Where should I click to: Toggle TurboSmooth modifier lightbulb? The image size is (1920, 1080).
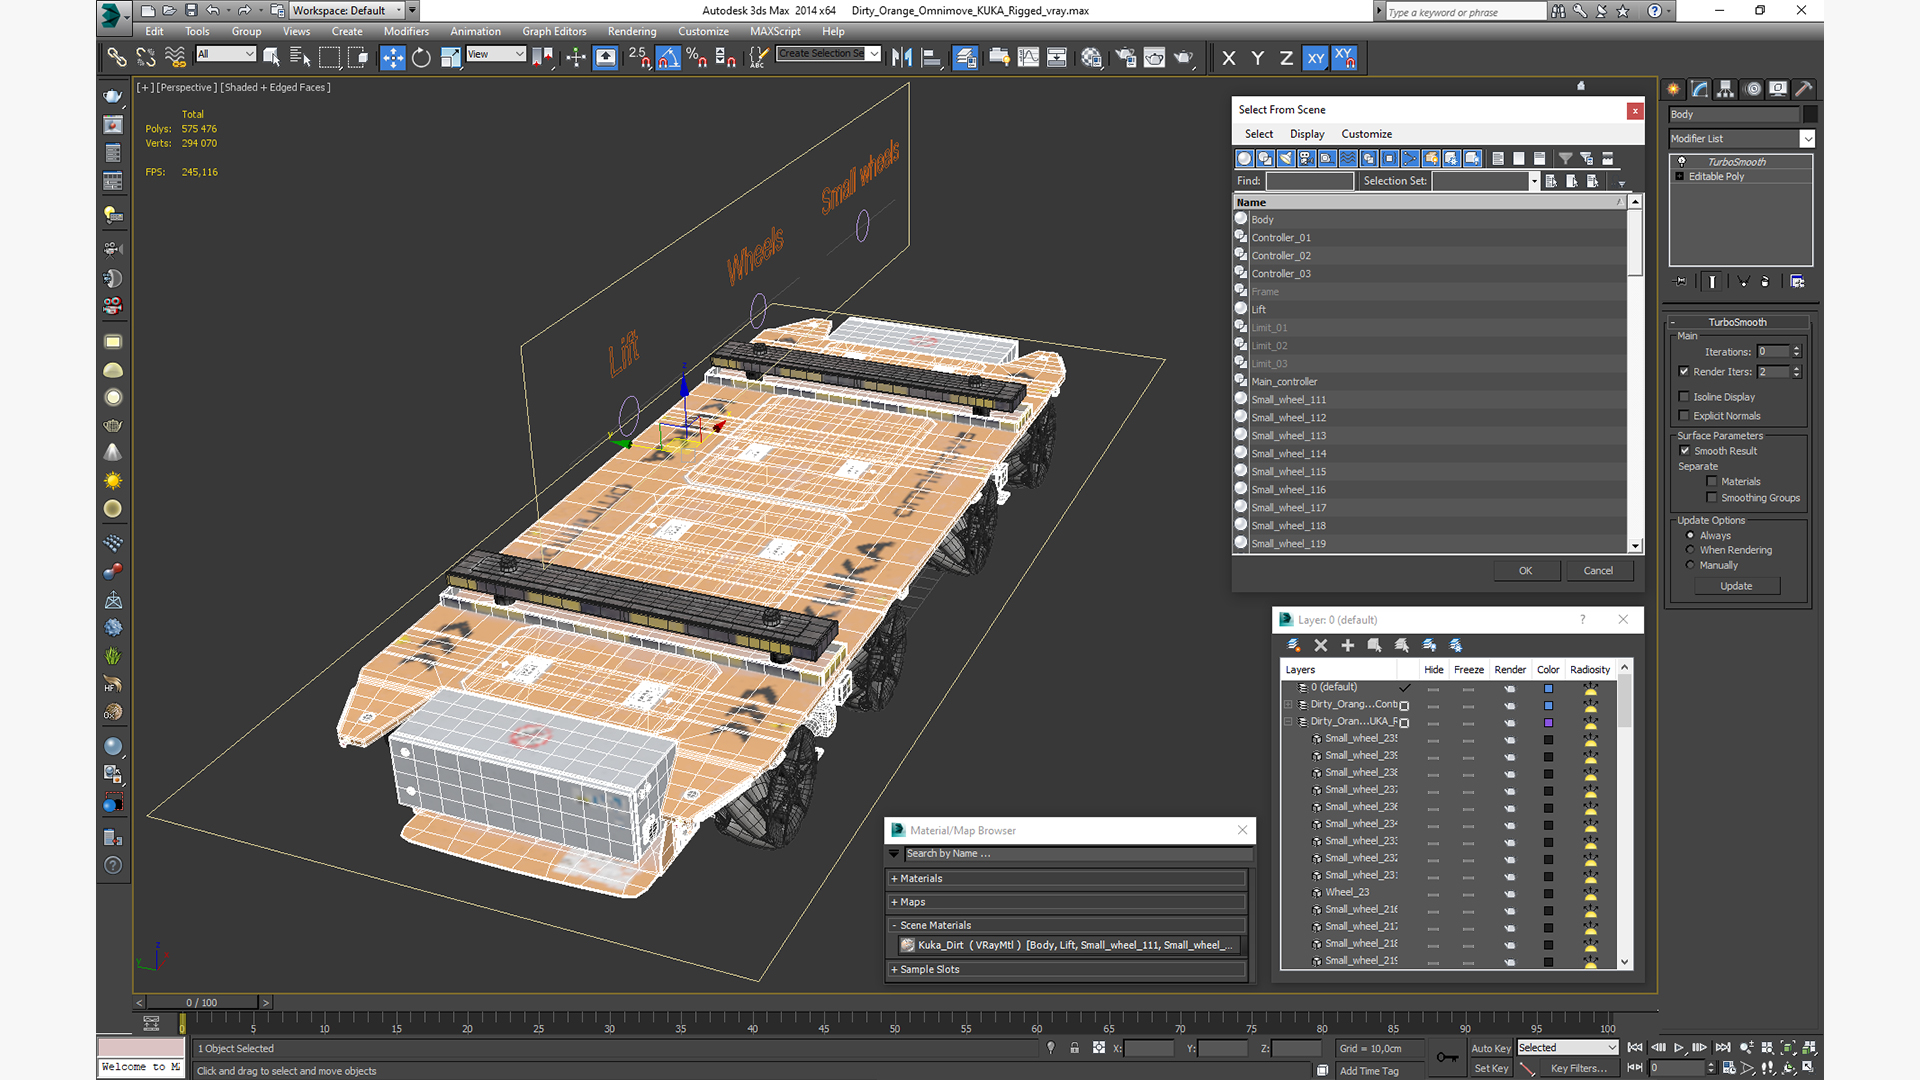(1682, 161)
